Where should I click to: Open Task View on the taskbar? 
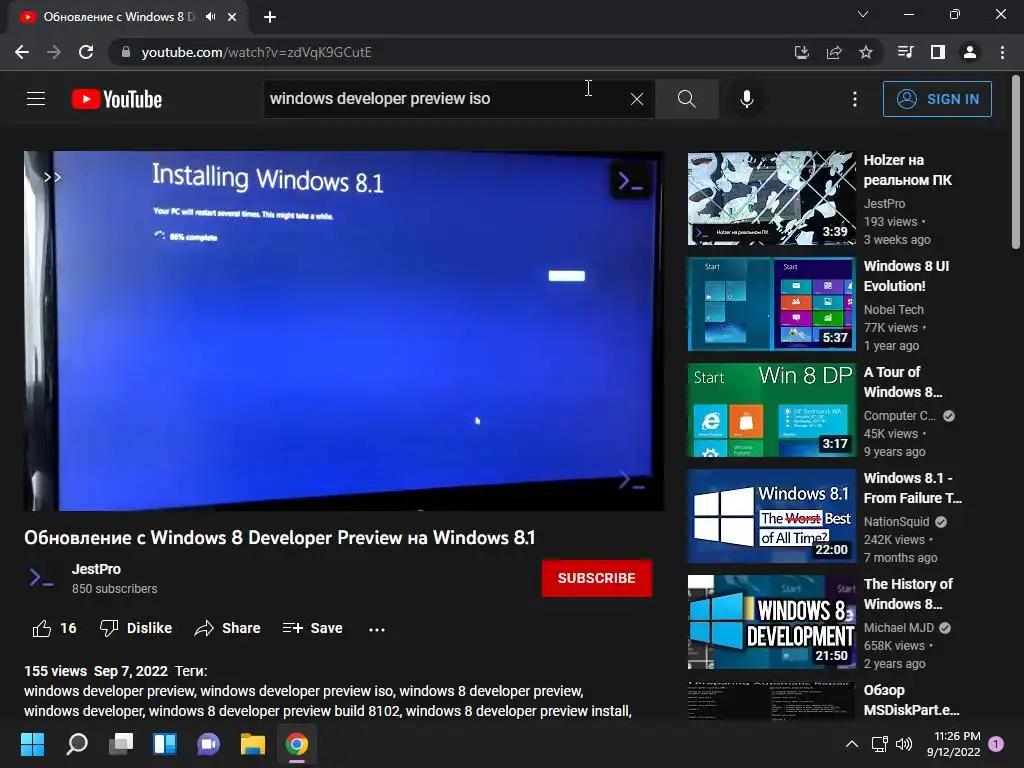(x=121, y=744)
